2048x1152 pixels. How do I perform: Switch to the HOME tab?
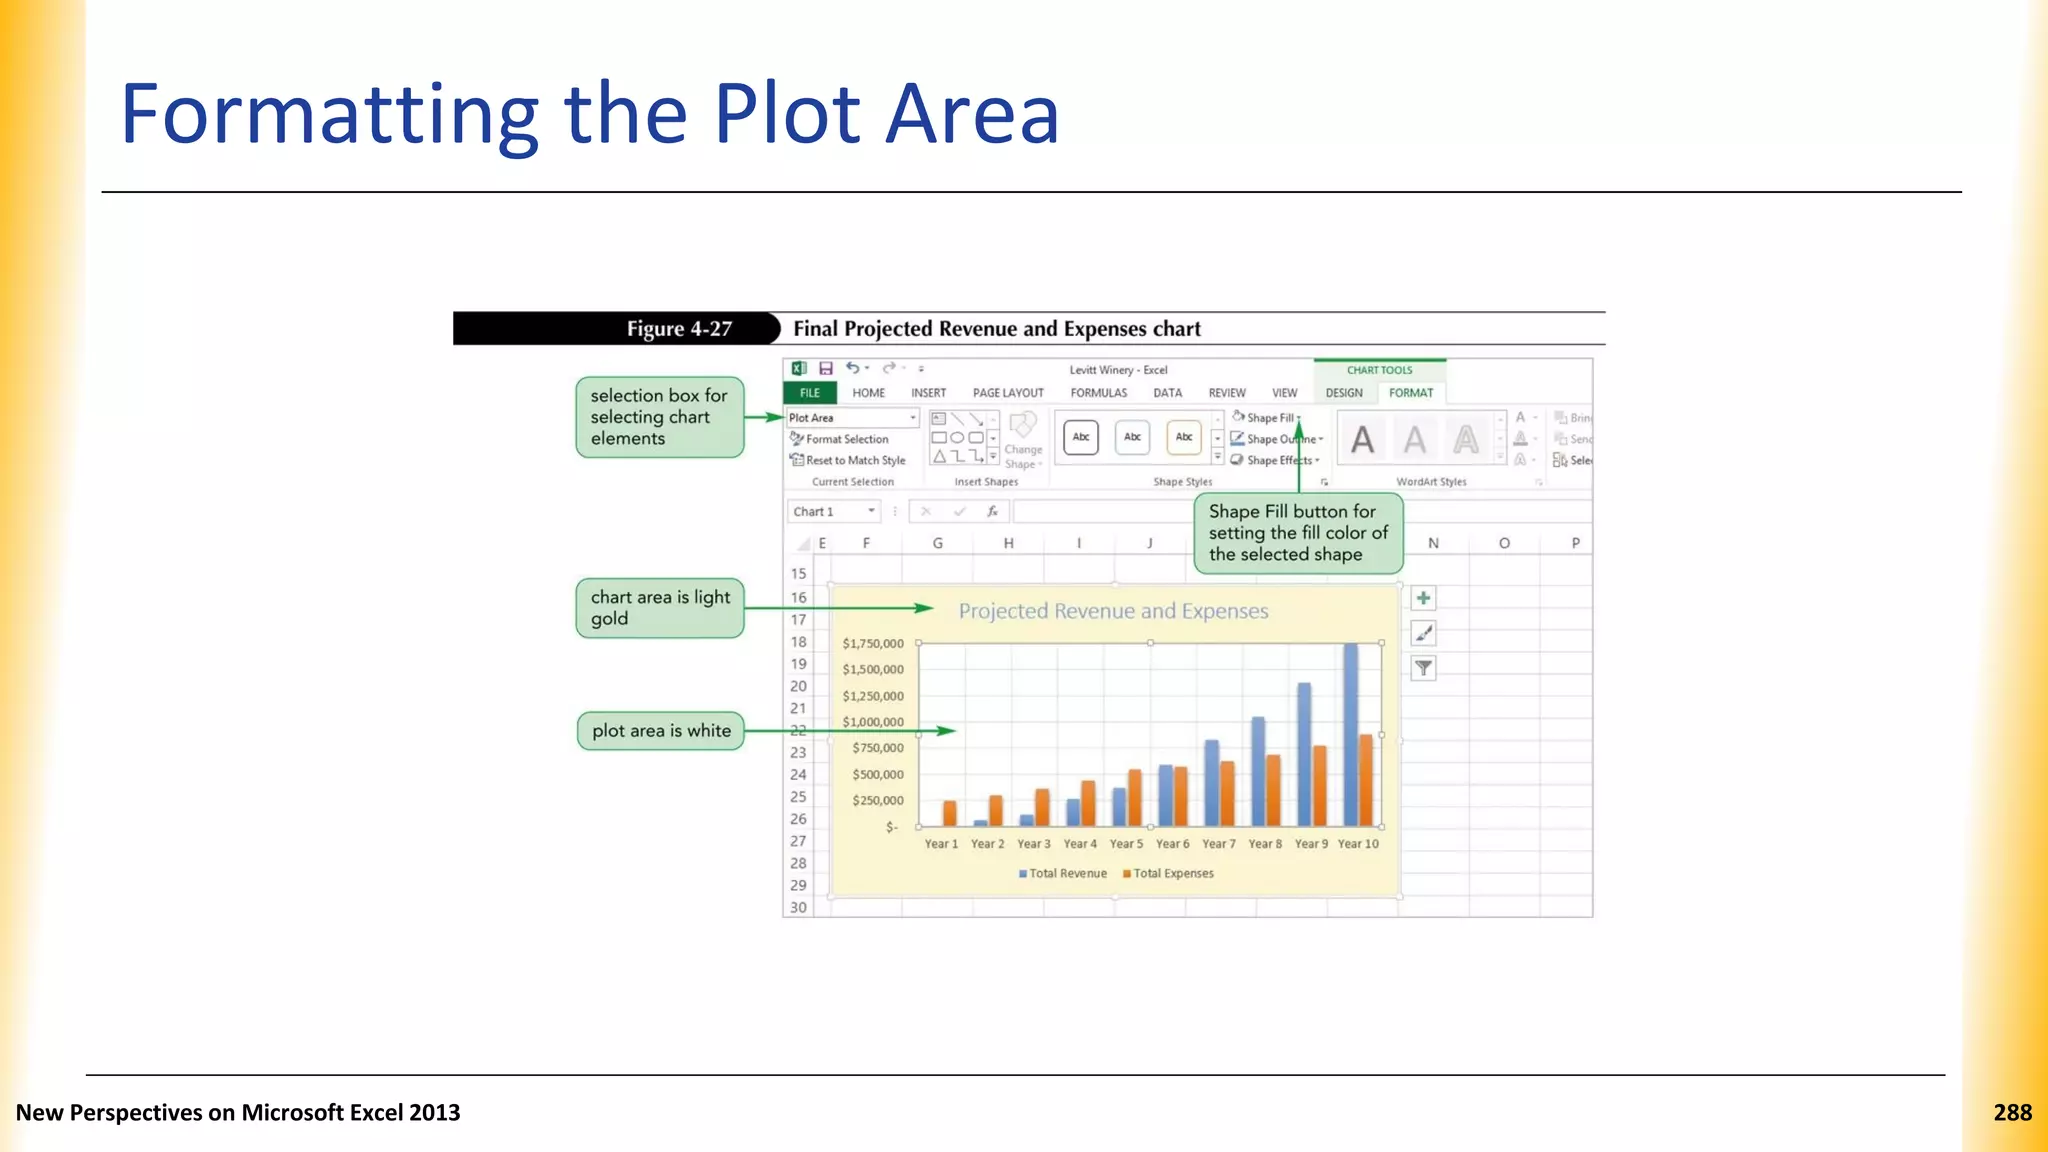click(868, 393)
